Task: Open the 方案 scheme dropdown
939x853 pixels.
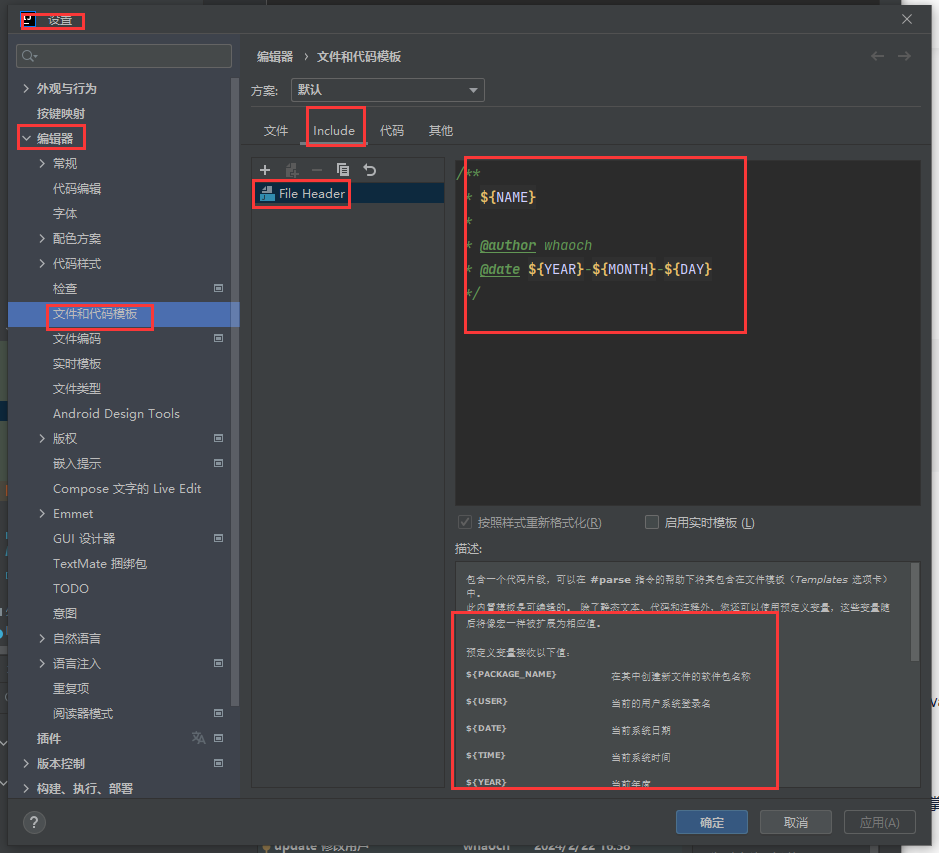Action: [387, 90]
